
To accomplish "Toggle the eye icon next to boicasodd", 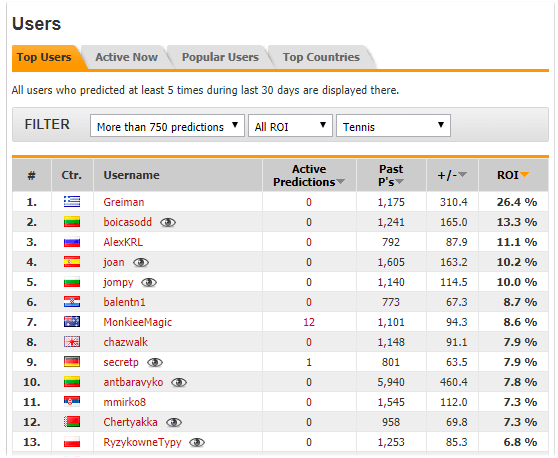I will pyautogui.click(x=168, y=222).
